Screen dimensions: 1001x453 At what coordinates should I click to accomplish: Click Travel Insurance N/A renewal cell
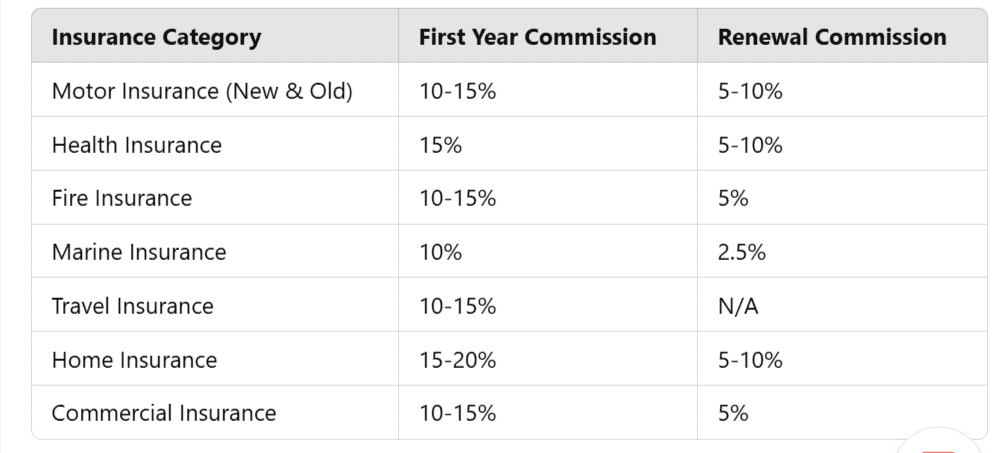click(738, 306)
